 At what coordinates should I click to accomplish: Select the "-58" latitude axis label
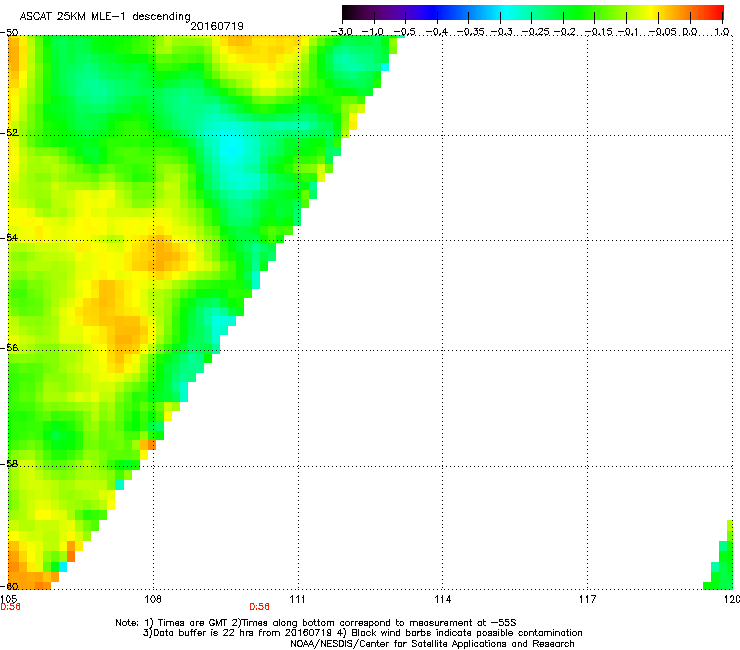(x=9, y=464)
